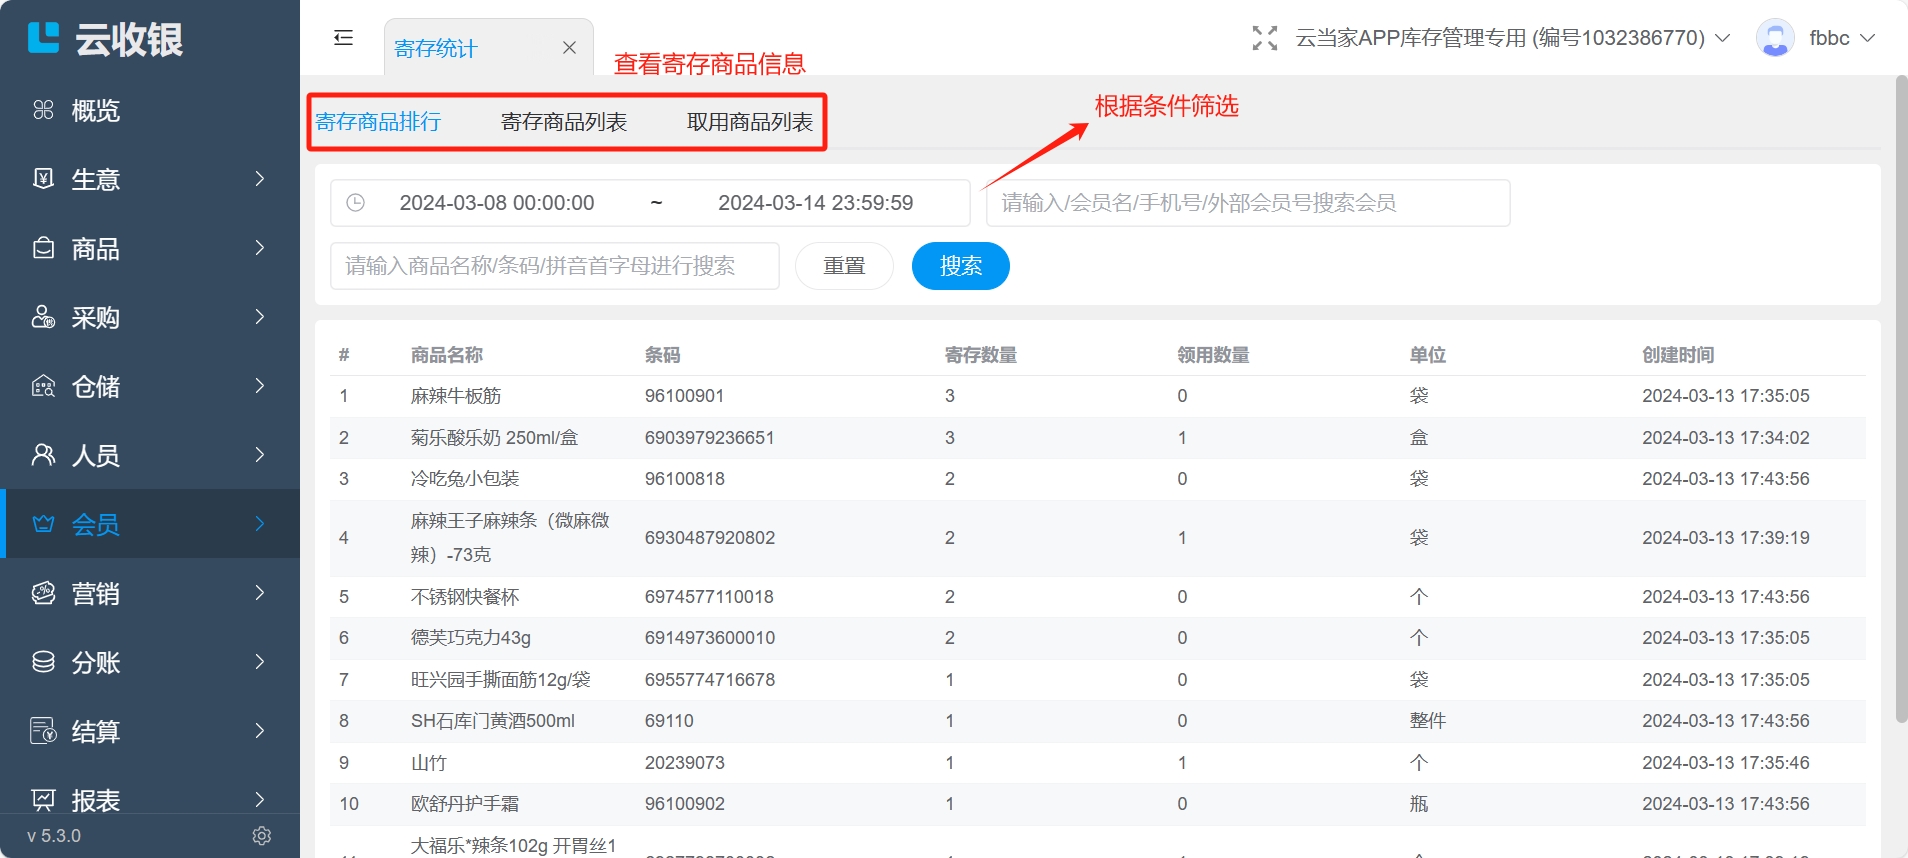Open the store selector dropdown
This screenshot has height=858, width=1908.
[1512, 38]
